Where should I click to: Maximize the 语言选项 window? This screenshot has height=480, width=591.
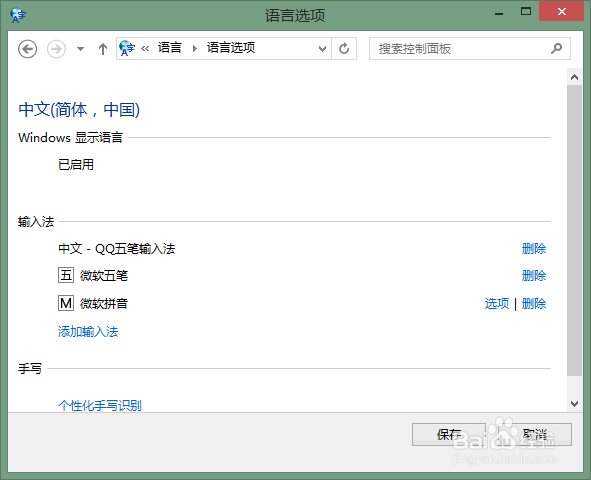point(526,12)
